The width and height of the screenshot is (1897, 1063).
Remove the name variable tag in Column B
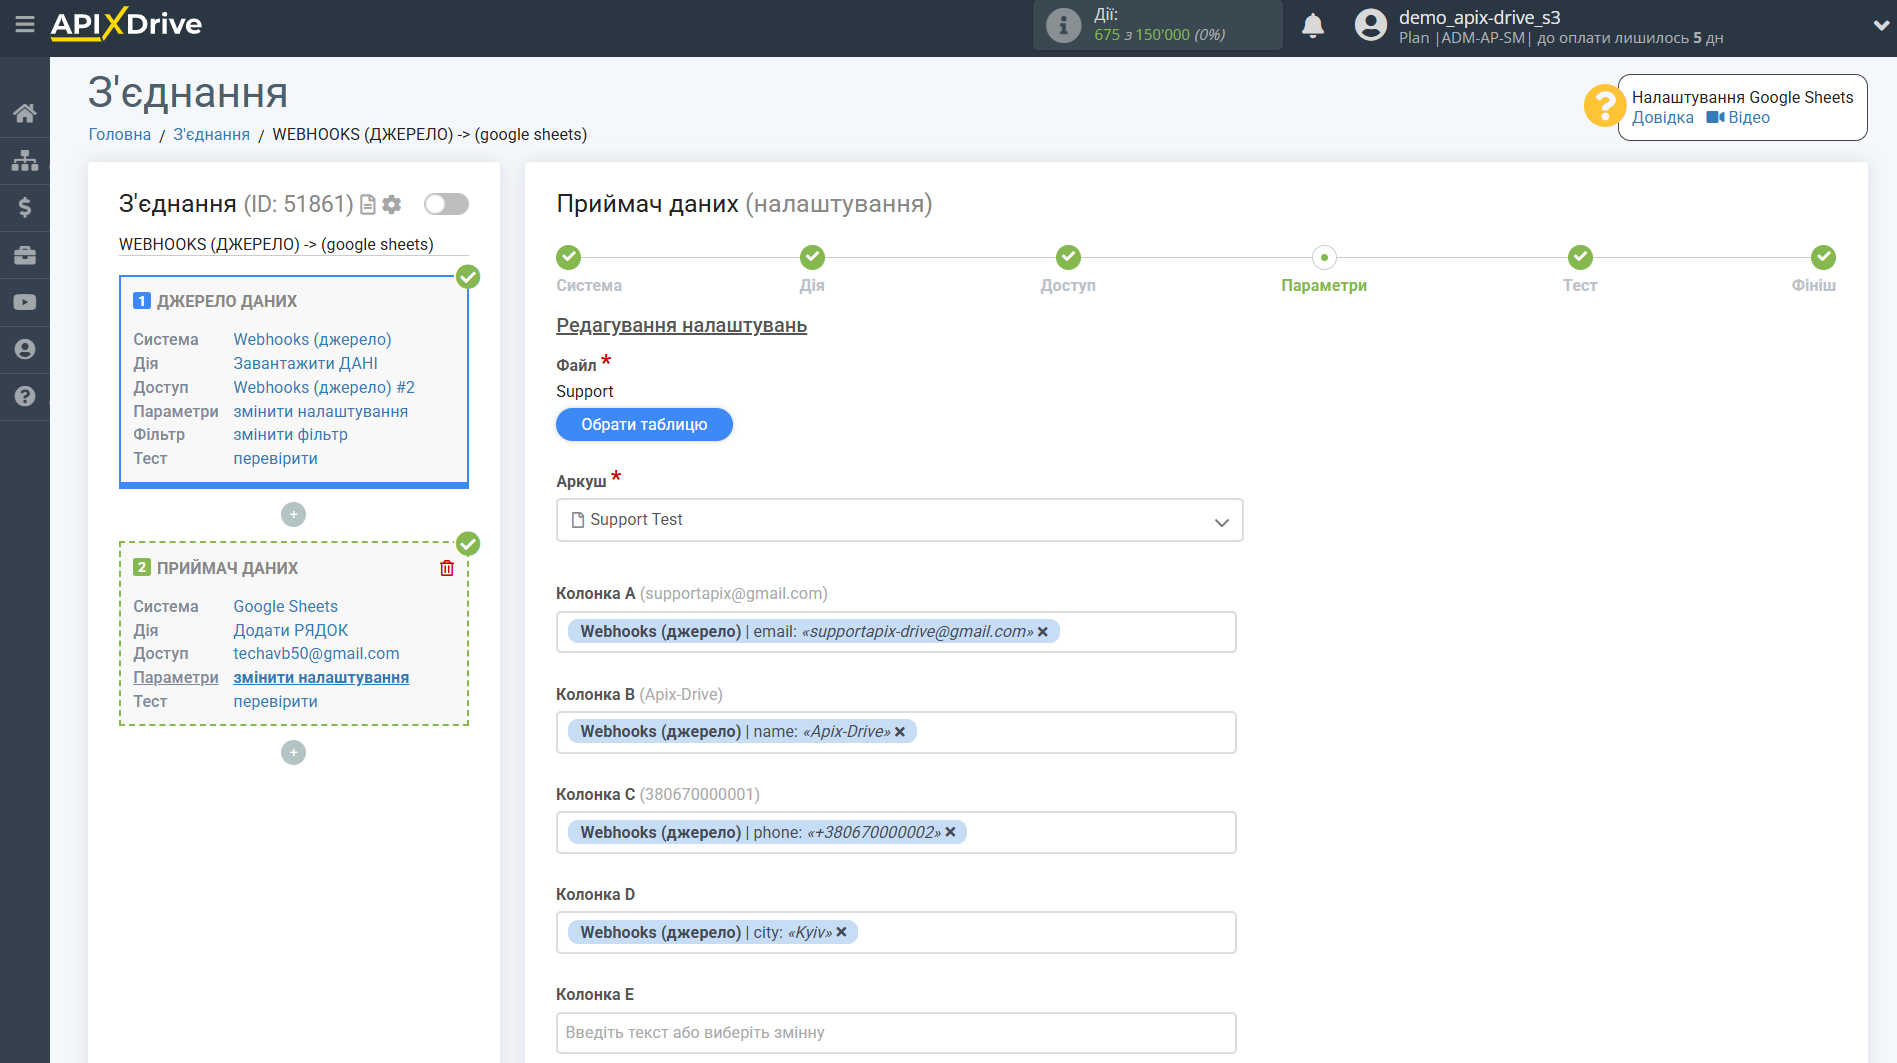pos(900,732)
